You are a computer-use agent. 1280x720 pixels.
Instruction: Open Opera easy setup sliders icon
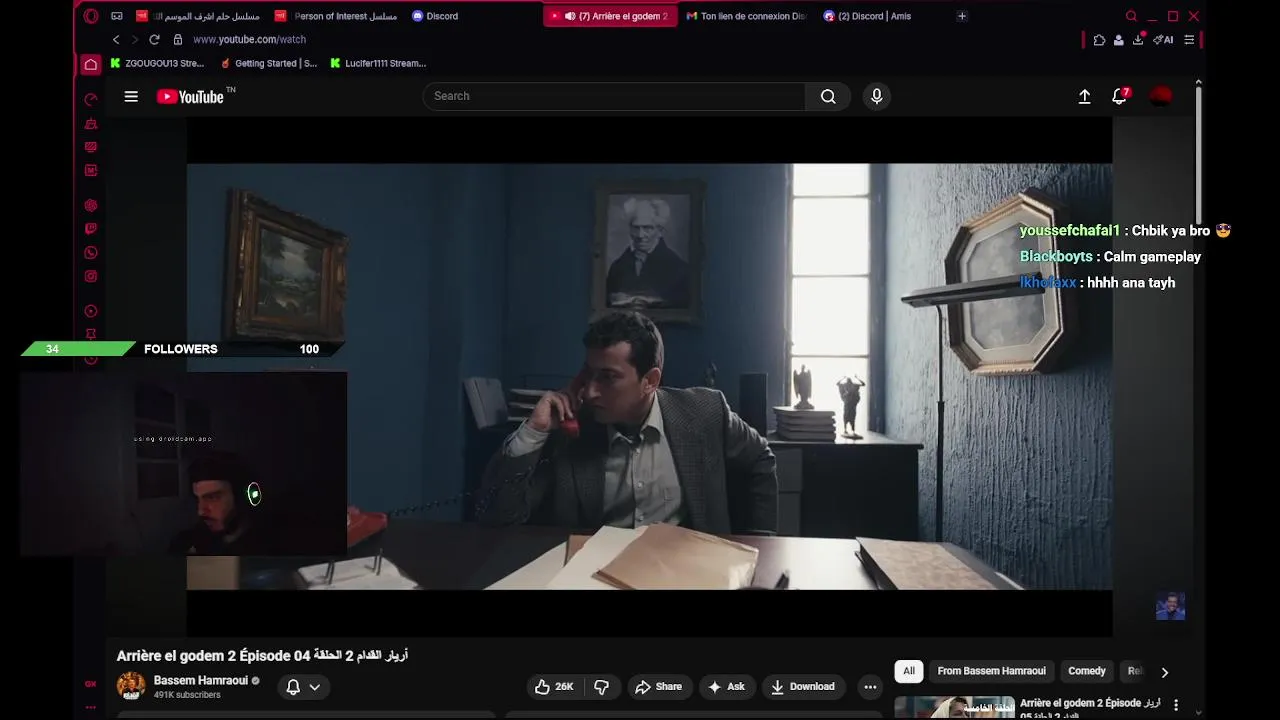(x=1189, y=40)
